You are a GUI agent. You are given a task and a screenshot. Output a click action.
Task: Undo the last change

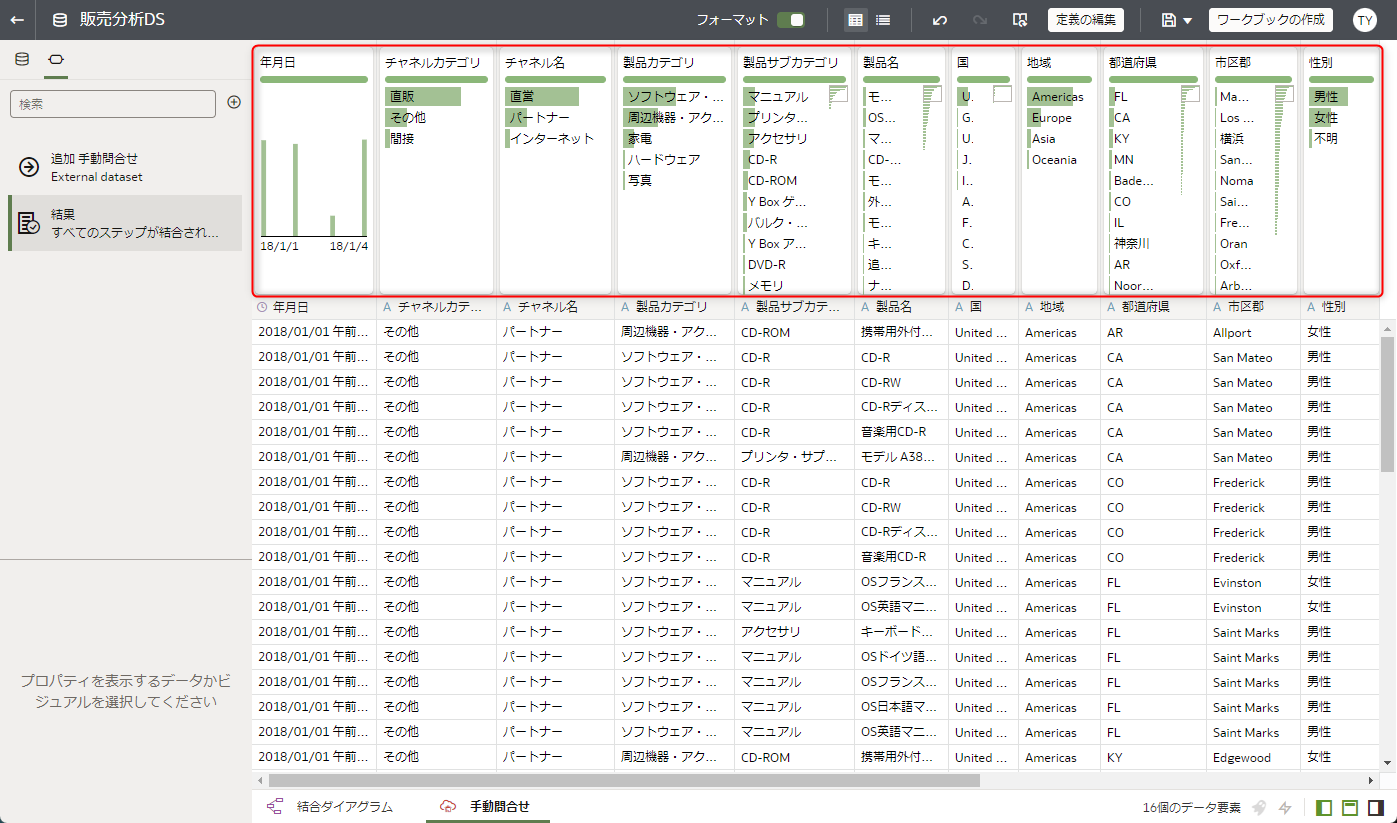(x=939, y=20)
